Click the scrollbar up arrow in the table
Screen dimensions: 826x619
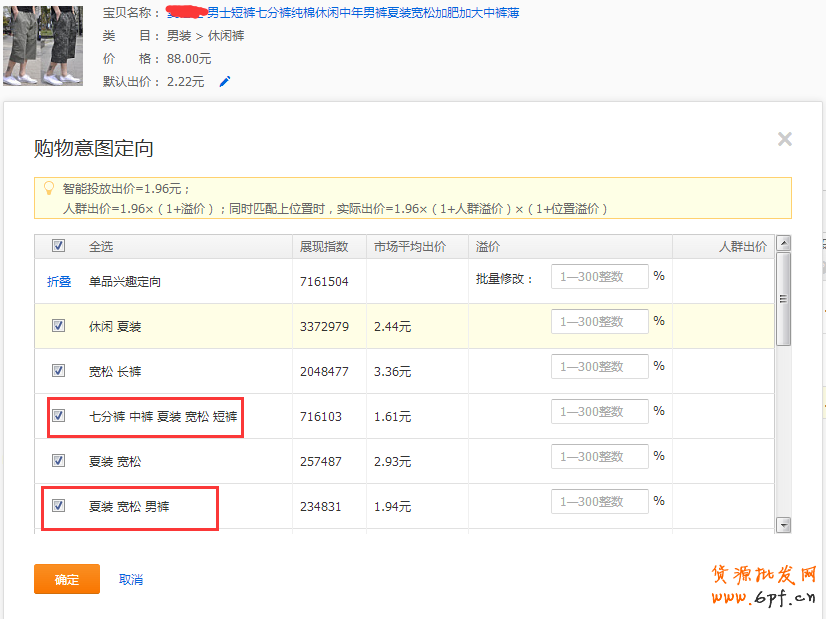783,243
